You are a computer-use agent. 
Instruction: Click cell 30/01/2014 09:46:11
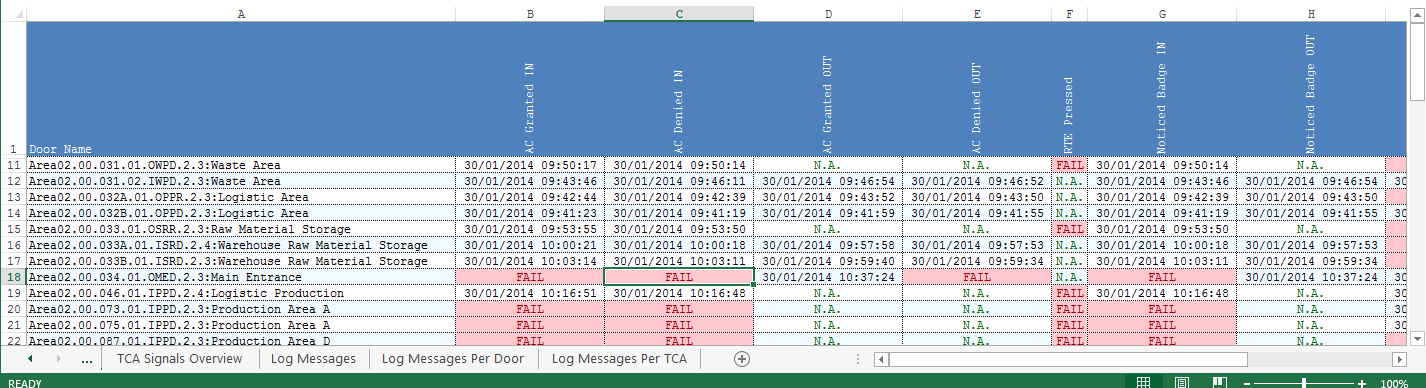[679, 181]
